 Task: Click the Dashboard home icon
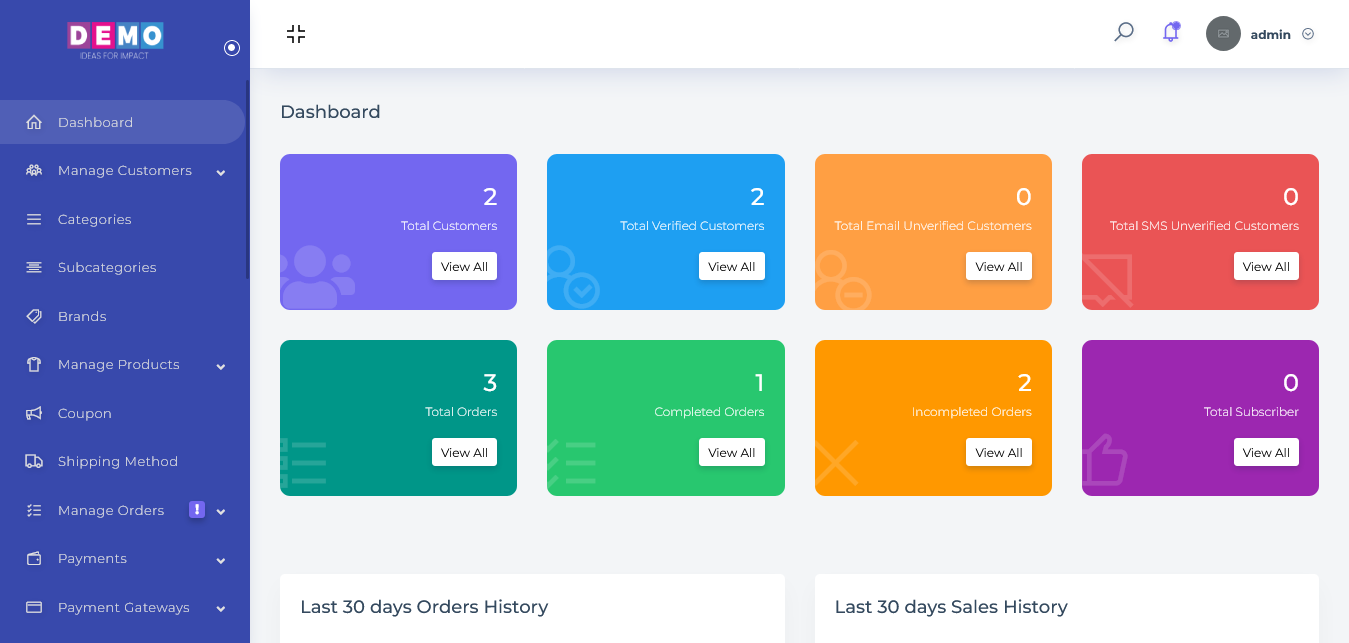34,122
